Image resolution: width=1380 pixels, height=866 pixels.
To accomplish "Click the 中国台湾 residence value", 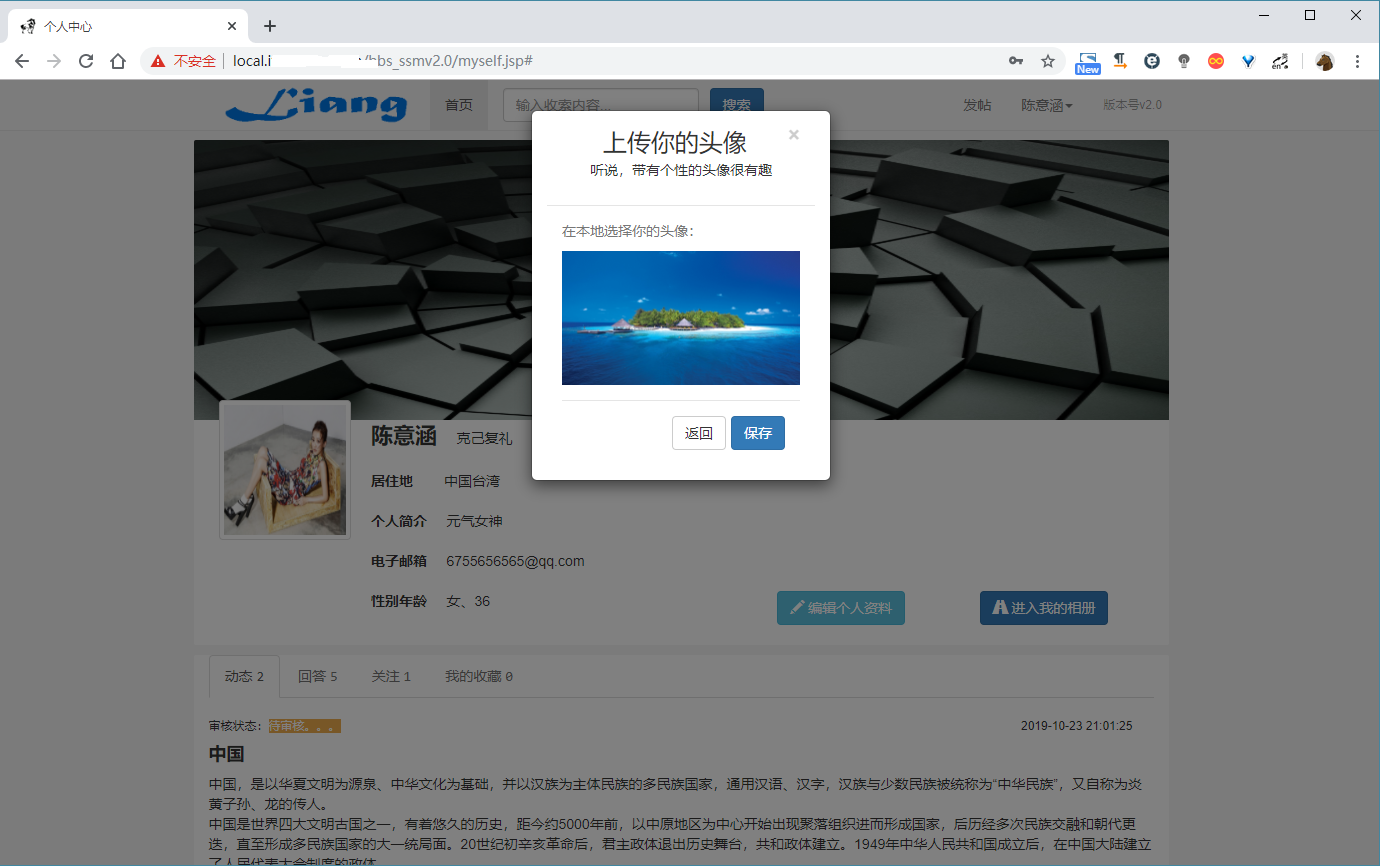I will tap(472, 481).
